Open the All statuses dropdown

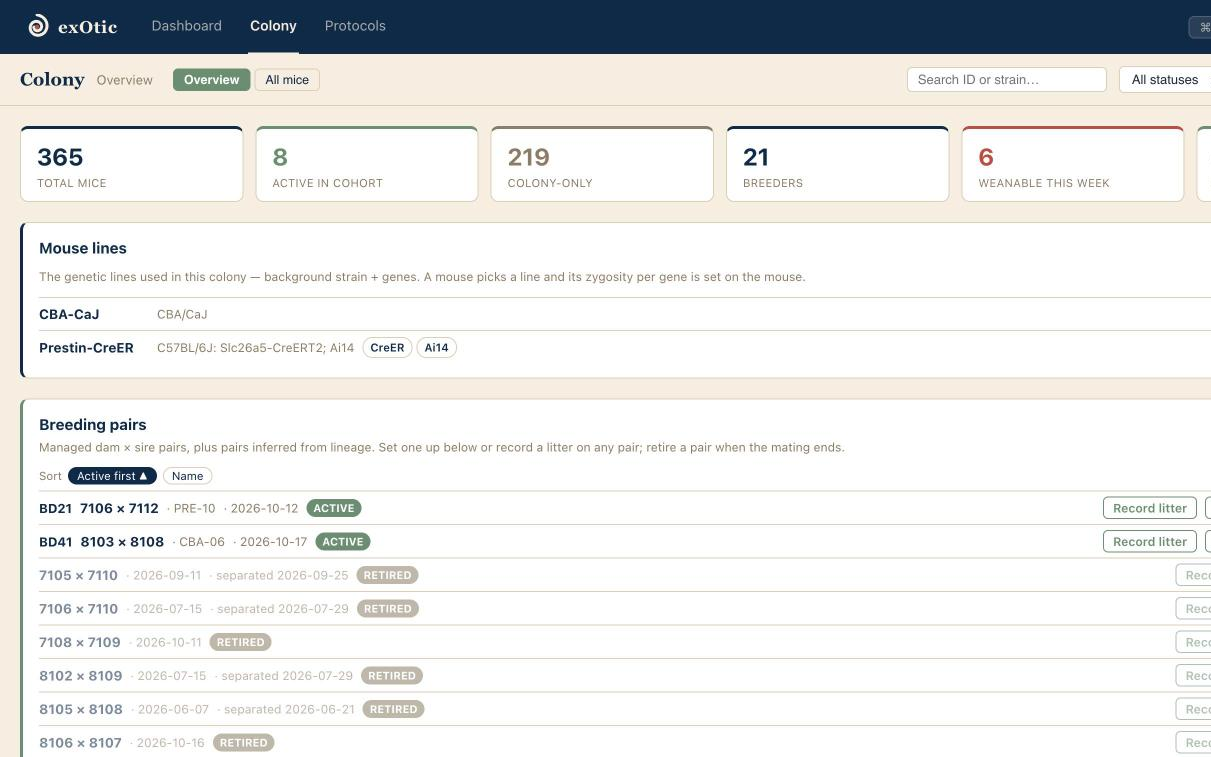1165,80
